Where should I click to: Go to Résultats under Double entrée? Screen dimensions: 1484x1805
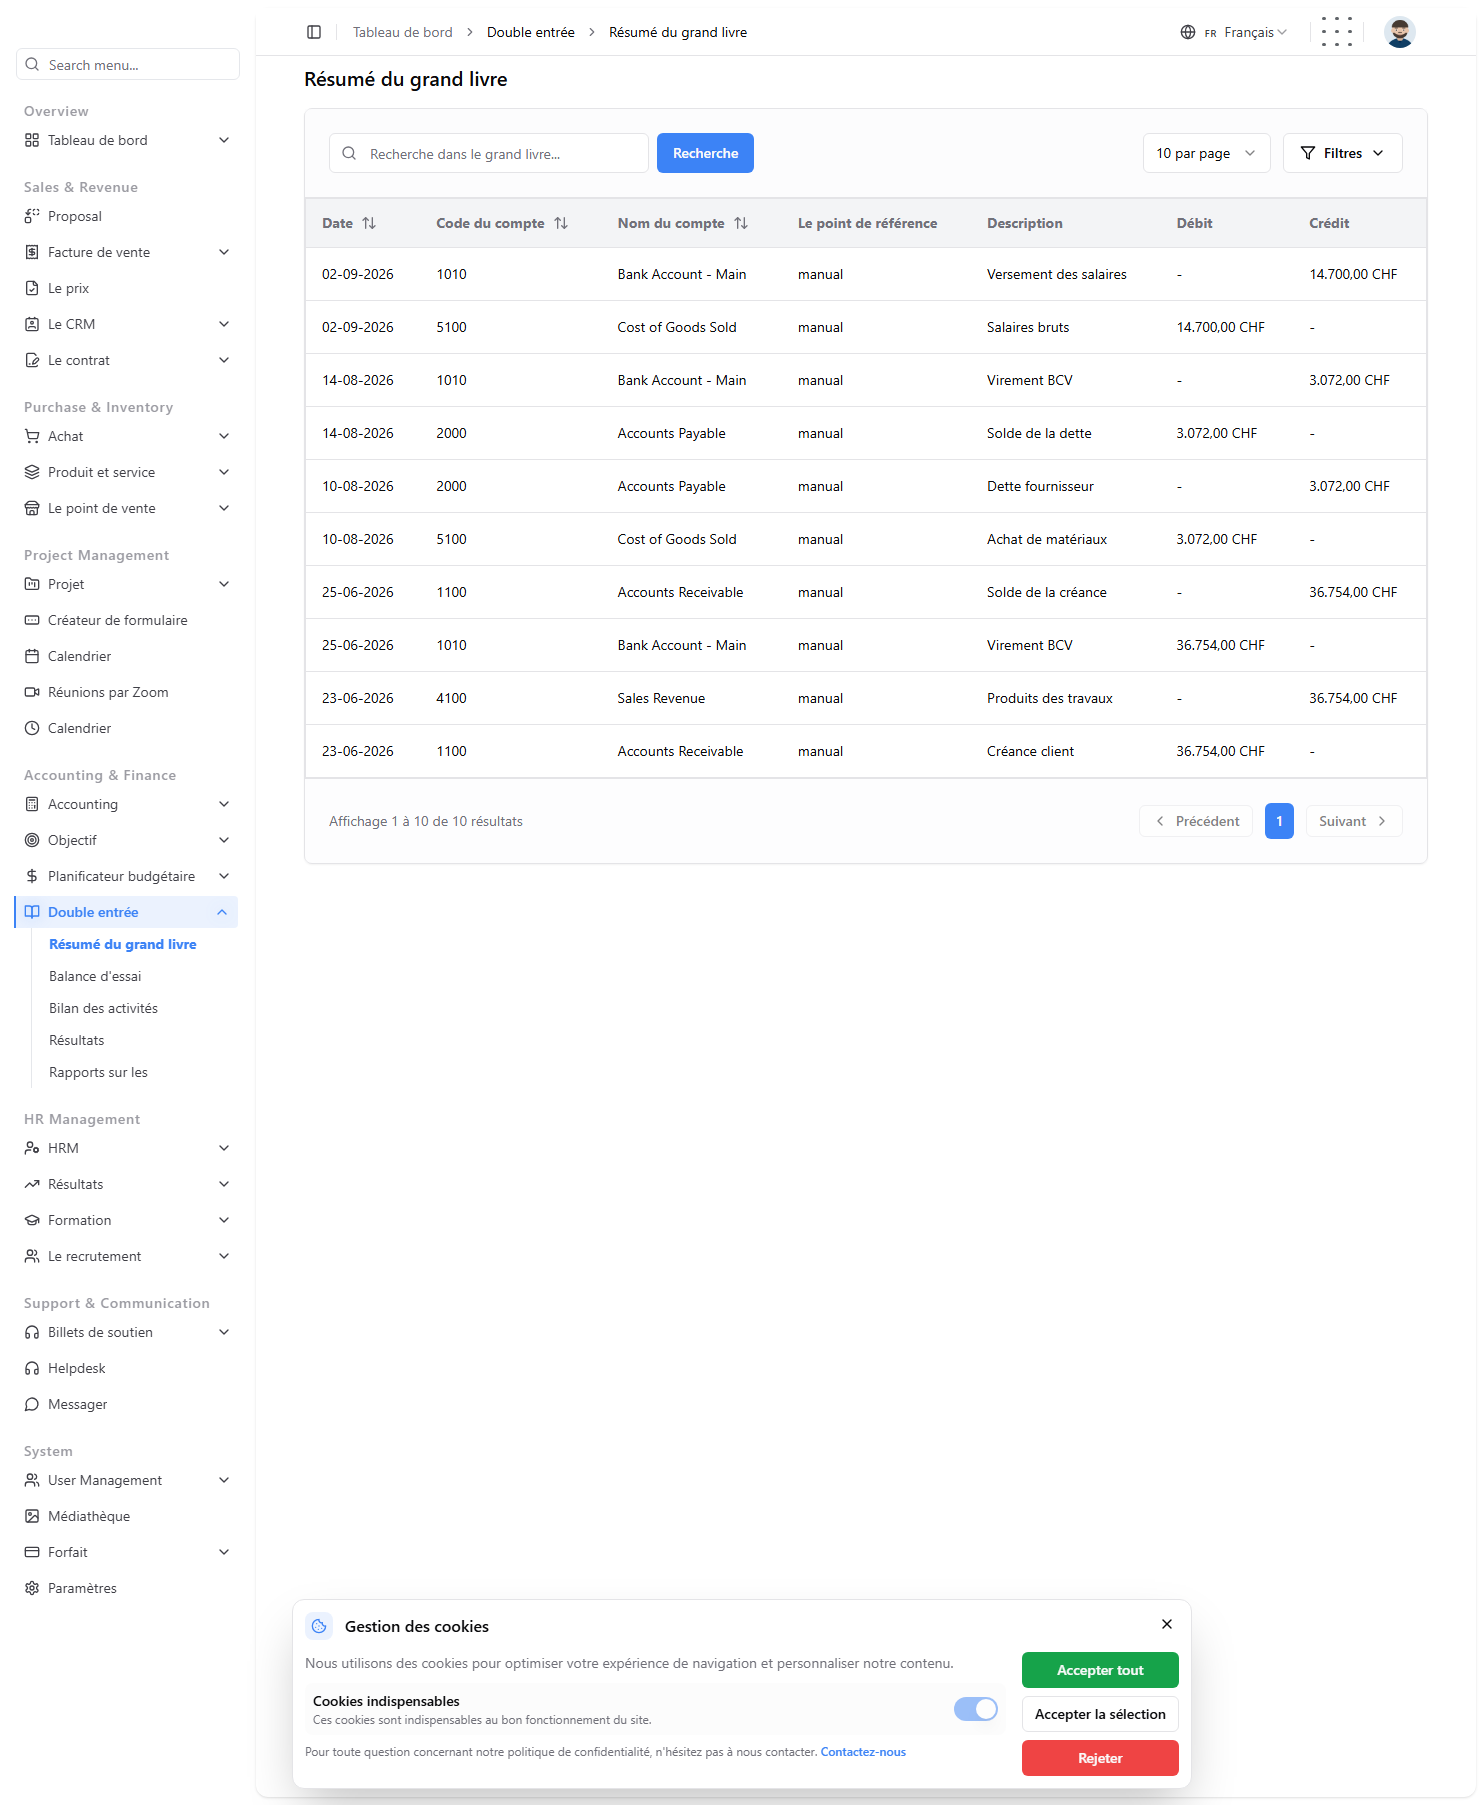(76, 1040)
